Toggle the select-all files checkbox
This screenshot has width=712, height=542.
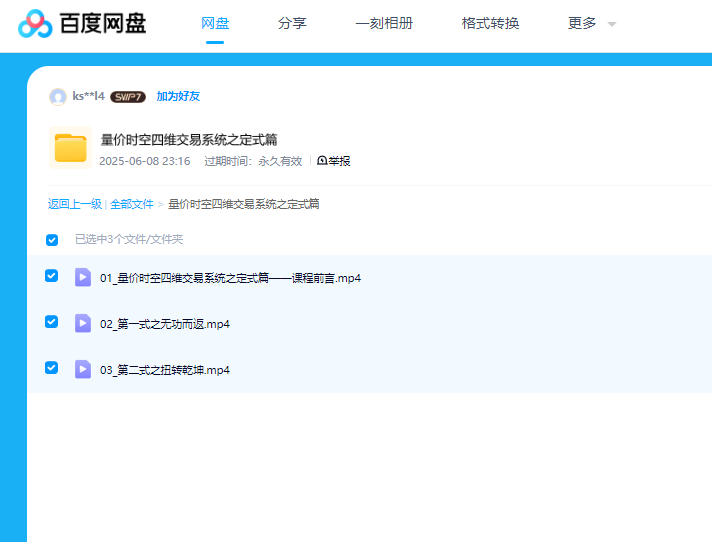click(52, 240)
